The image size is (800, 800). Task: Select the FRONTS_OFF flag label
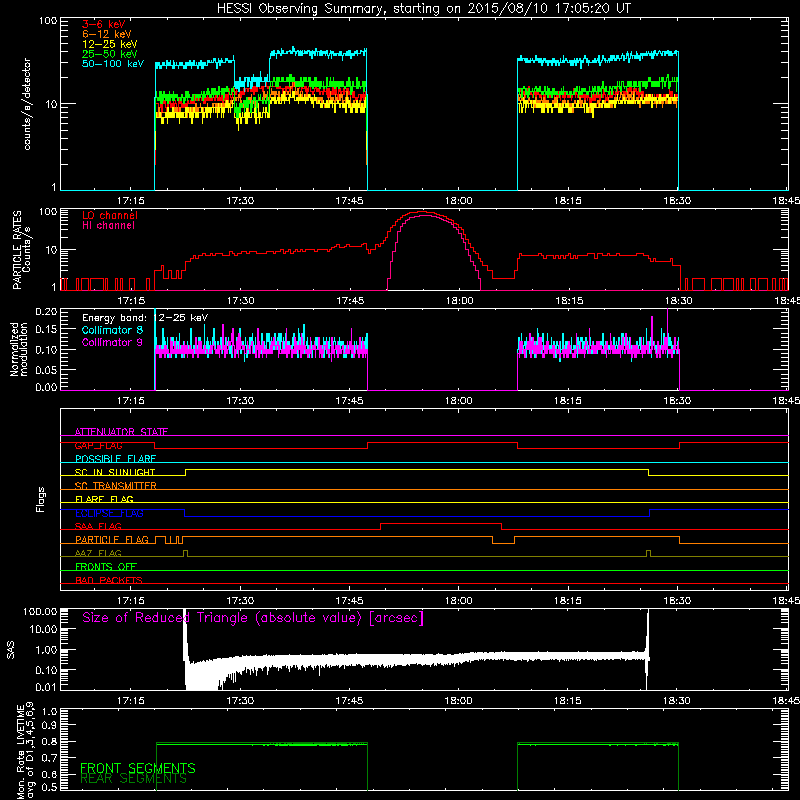(x=106, y=566)
